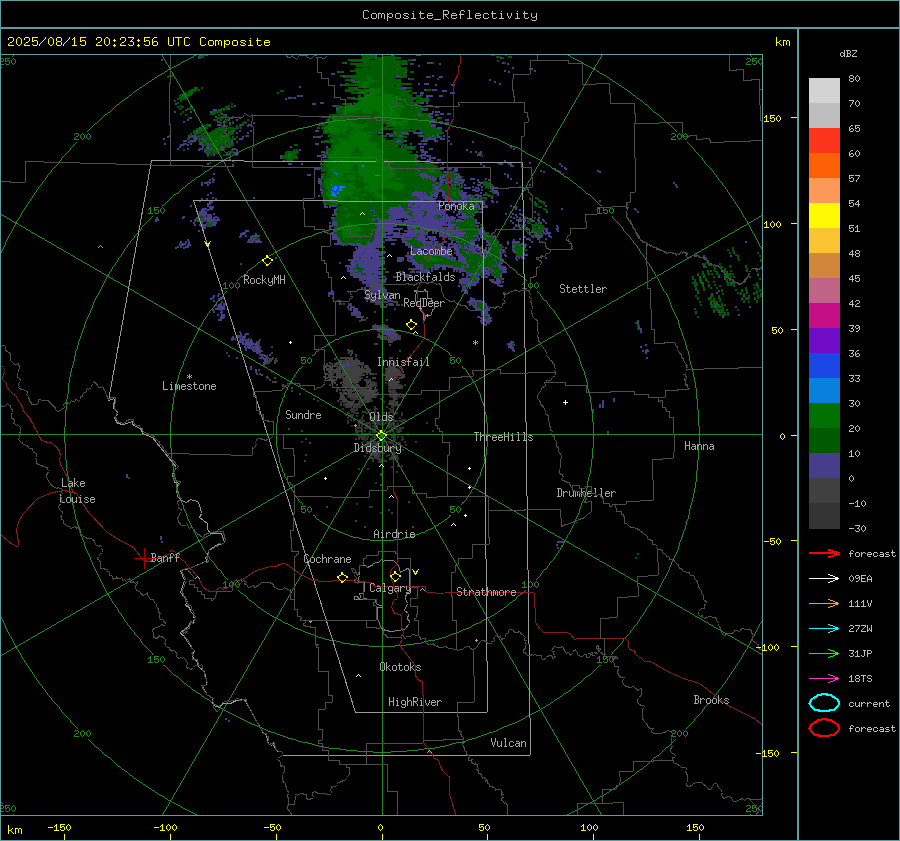Click the Innisfail city label
The width and height of the screenshot is (900, 841).
[x=403, y=362]
